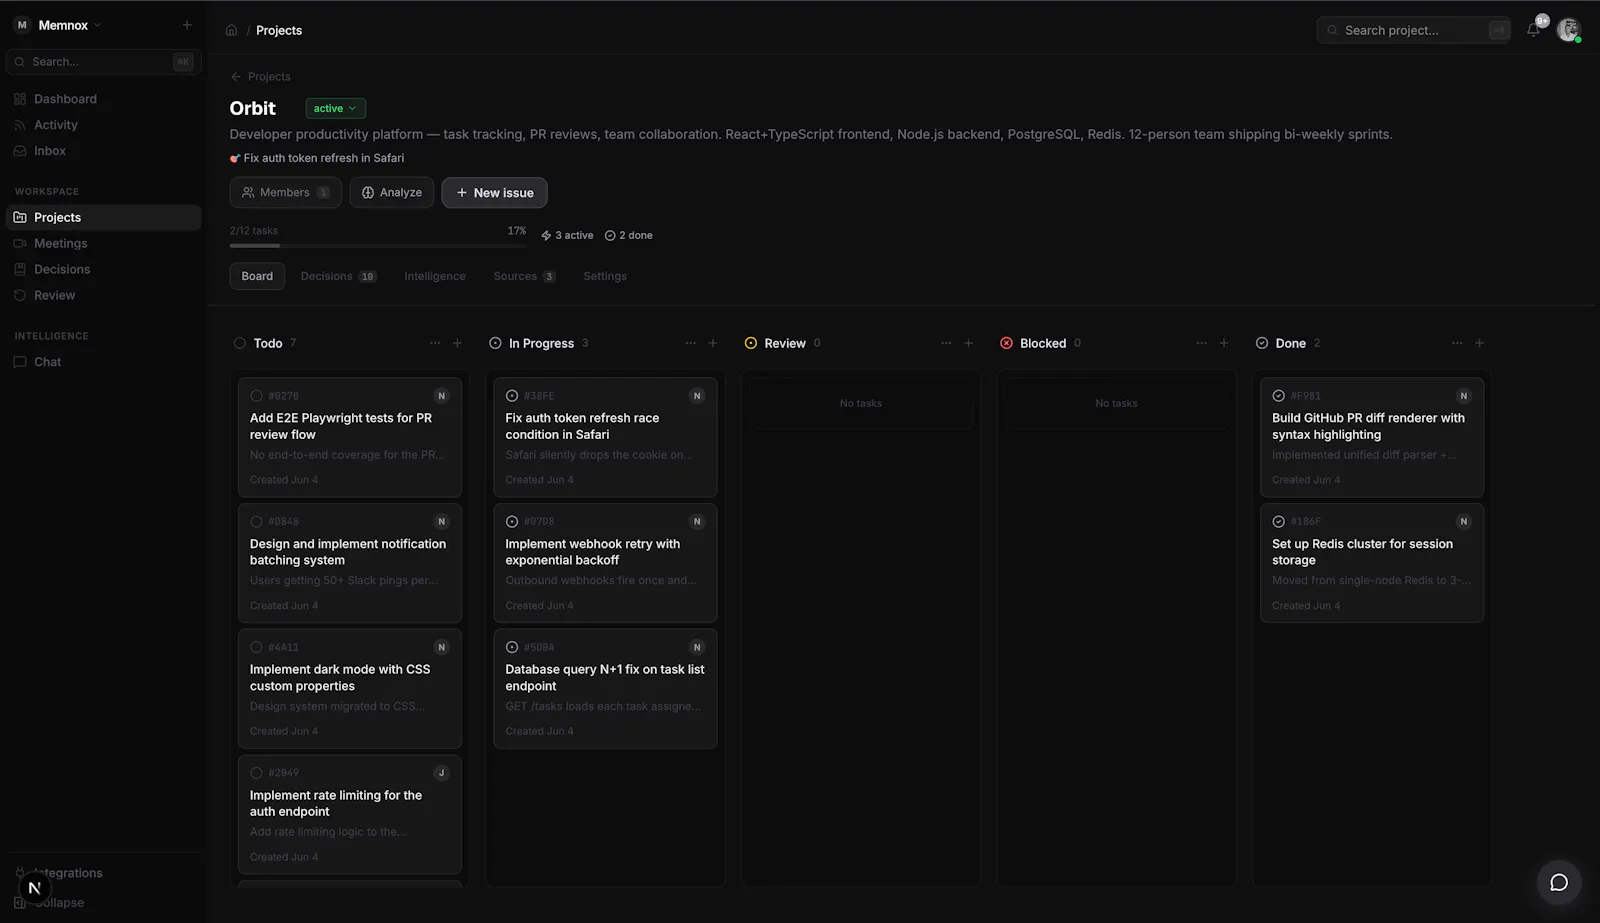Add a task to Todo column
Viewport: 1600px width, 923px height.
pyautogui.click(x=457, y=343)
